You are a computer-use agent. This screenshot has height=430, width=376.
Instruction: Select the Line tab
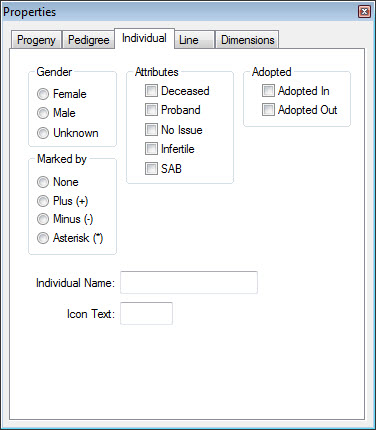pos(194,40)
